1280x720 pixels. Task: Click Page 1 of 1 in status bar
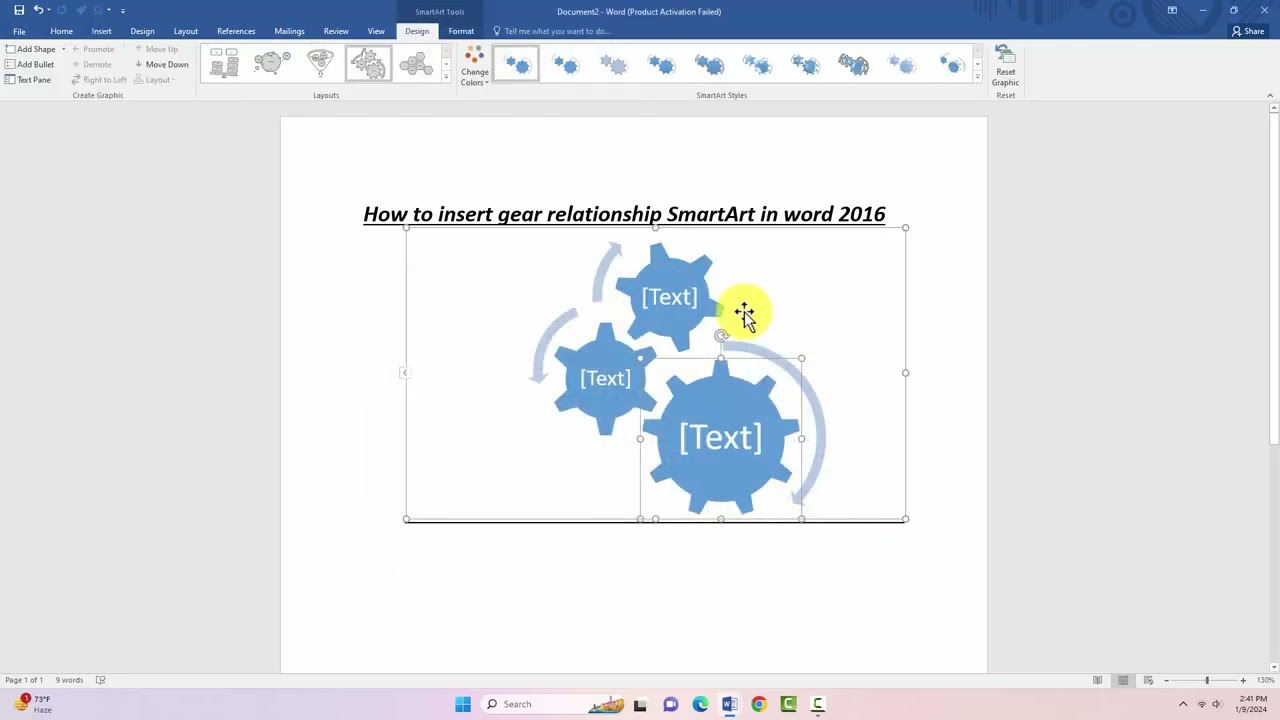point(24,680)
